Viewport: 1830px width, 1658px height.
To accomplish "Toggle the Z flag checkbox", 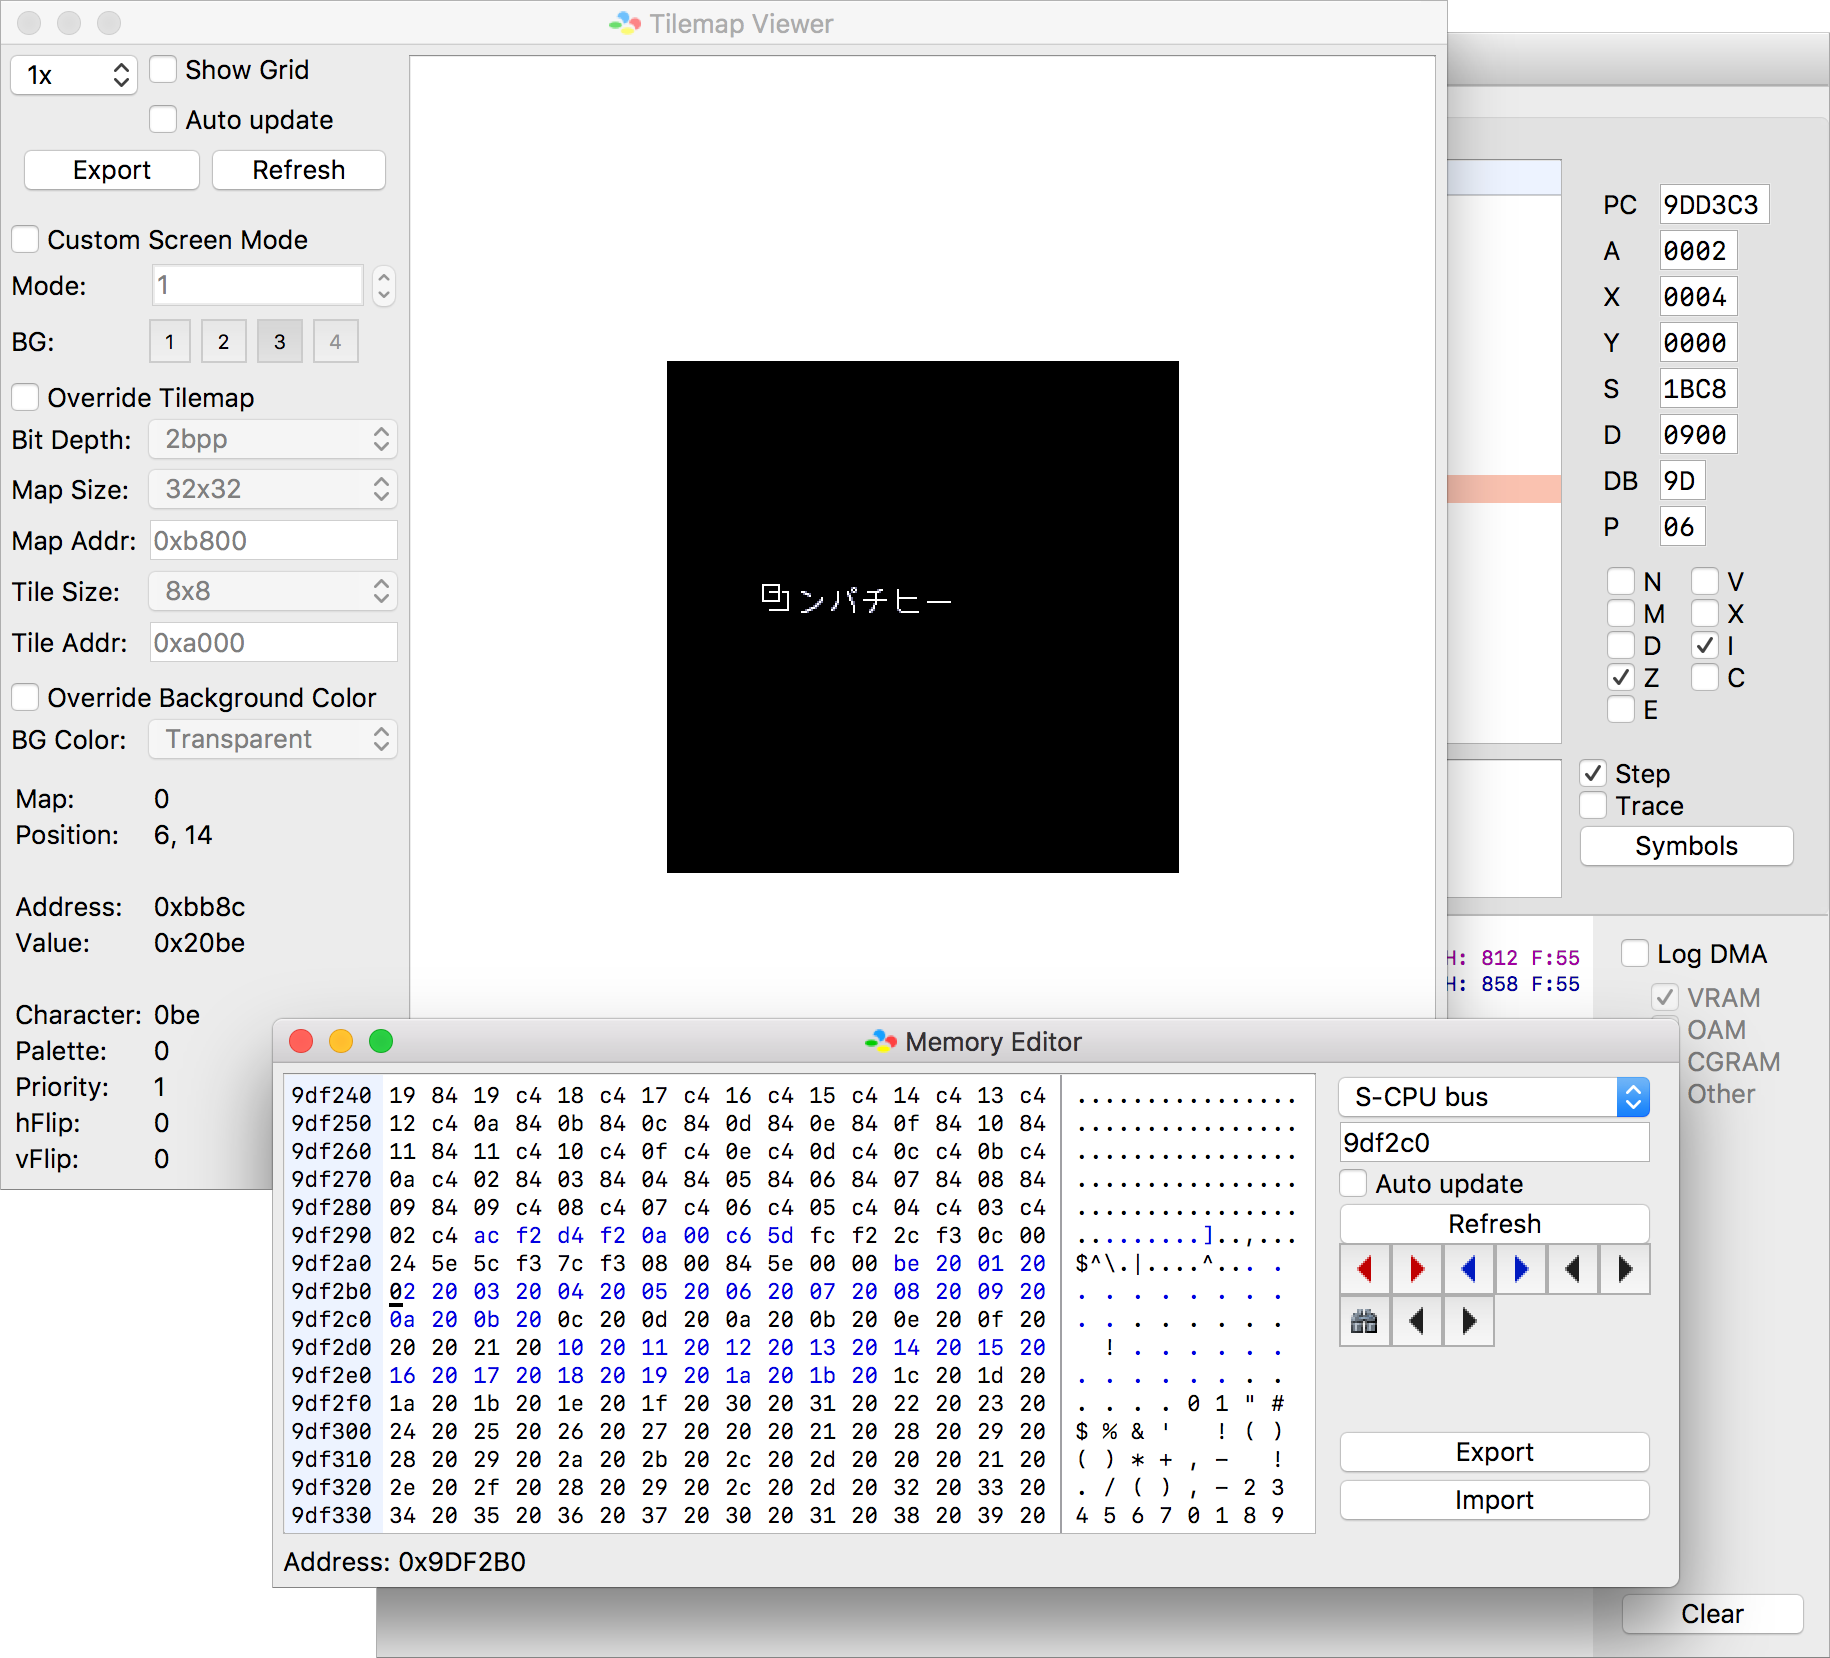I will pyautogui.click(x=1621, y=678).
